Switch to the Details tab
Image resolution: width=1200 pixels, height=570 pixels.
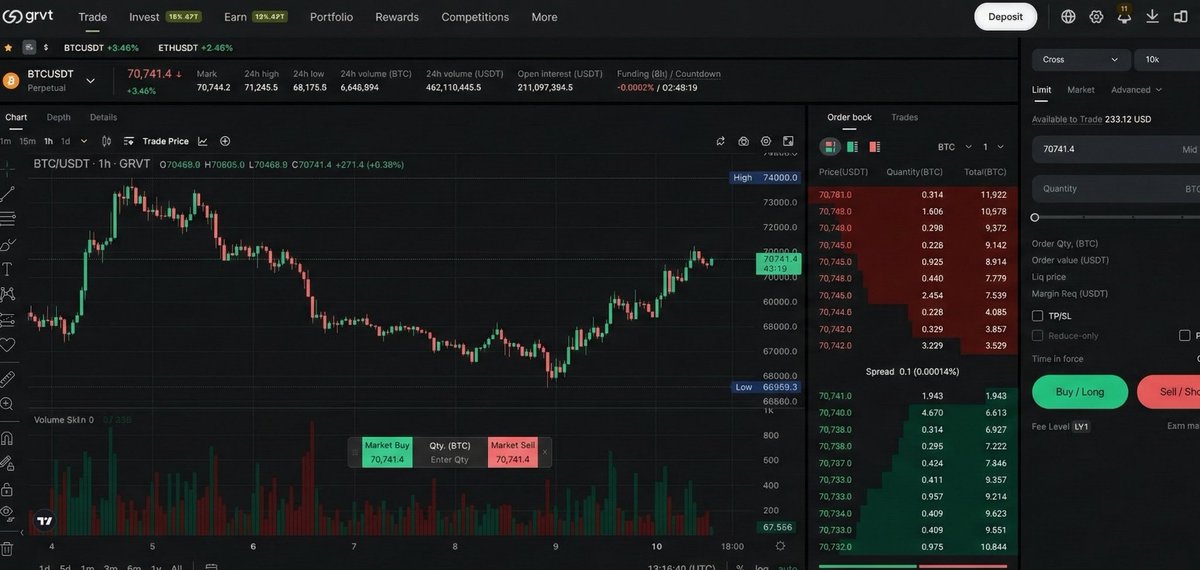click(x=103, y=117)
